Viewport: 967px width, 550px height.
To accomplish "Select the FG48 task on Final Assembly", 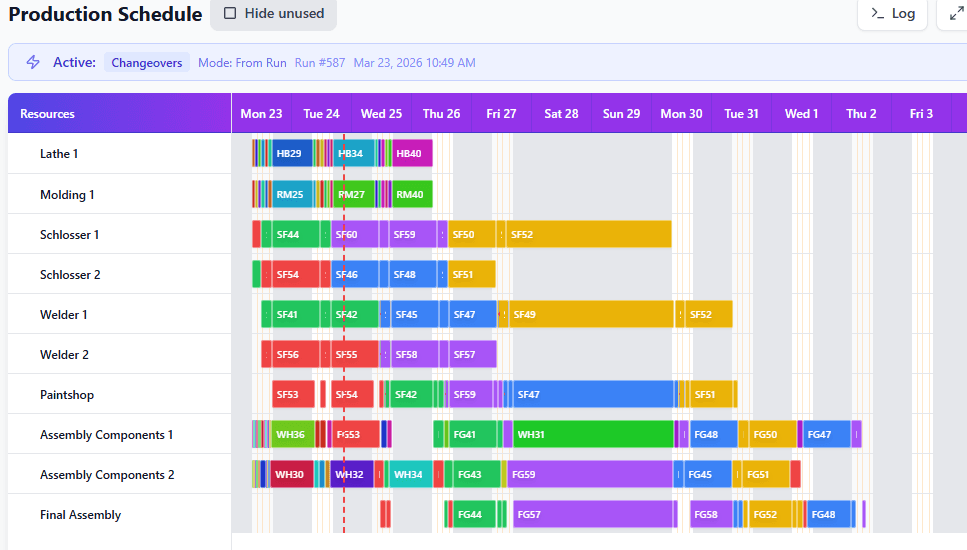I will 829,515.
